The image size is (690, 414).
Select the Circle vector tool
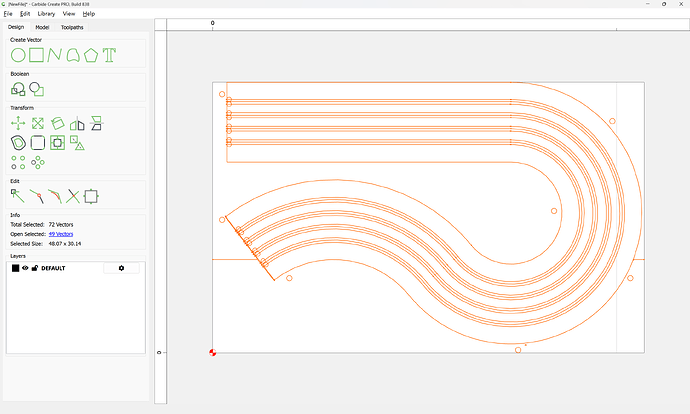18,55
